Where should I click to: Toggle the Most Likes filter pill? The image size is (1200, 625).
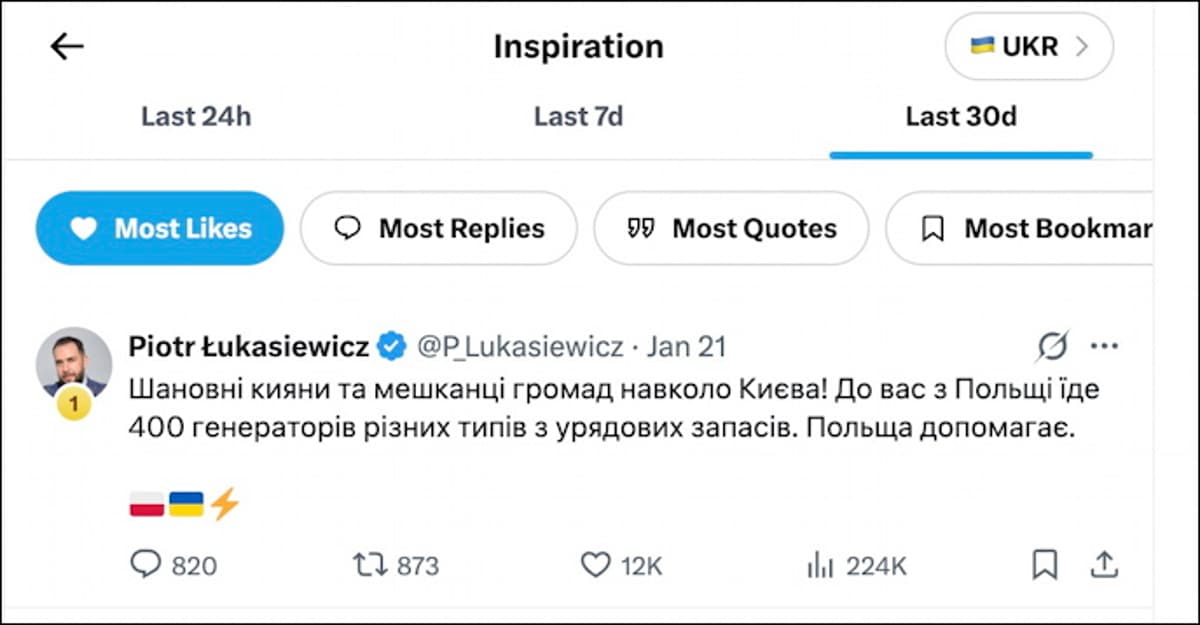click(x=159, y=228)
